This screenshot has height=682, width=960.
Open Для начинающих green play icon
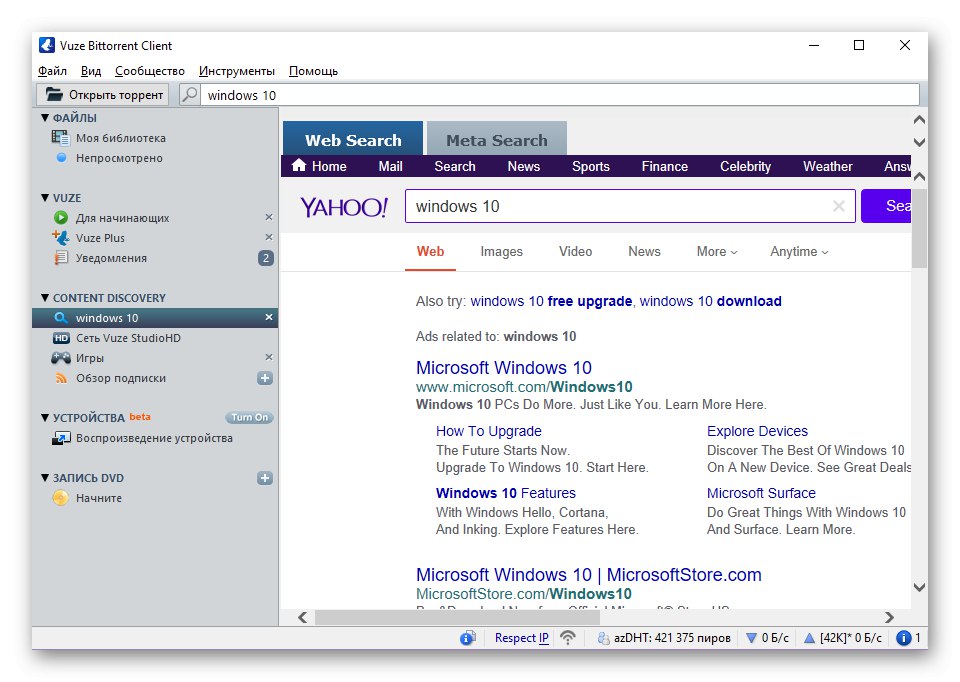[61, 217]
